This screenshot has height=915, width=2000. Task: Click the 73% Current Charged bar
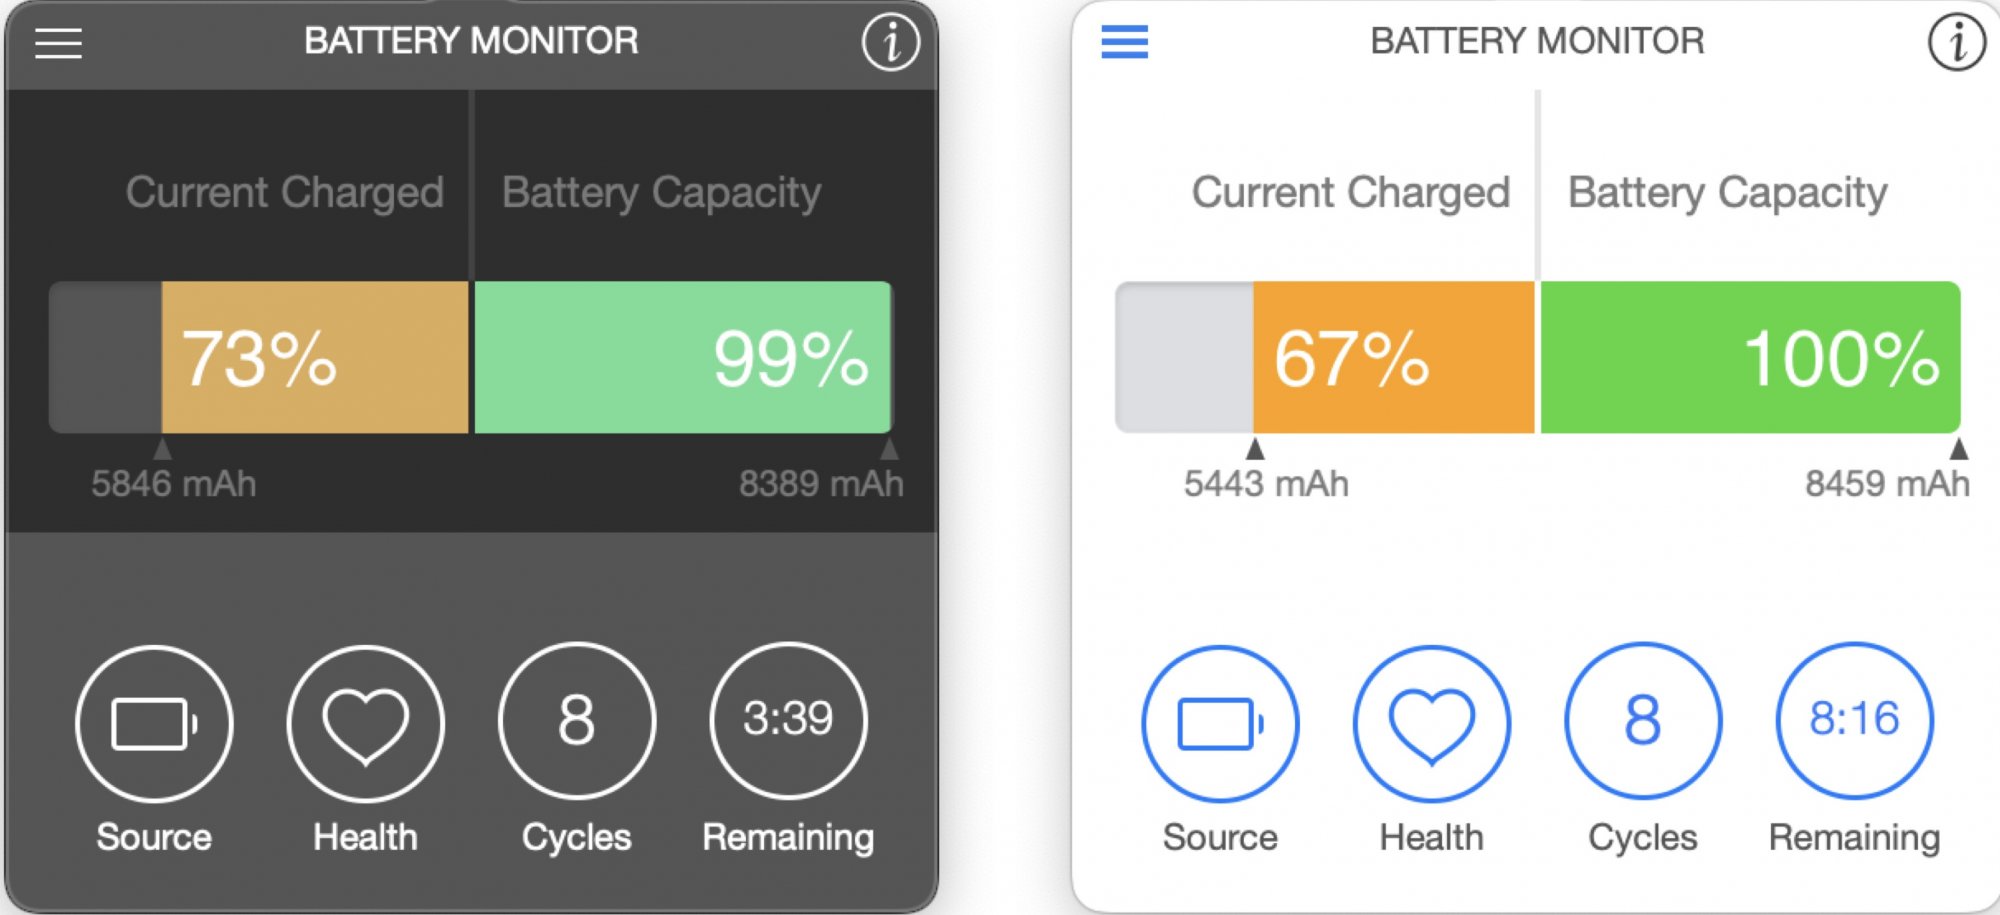click(x=314, y=357)
